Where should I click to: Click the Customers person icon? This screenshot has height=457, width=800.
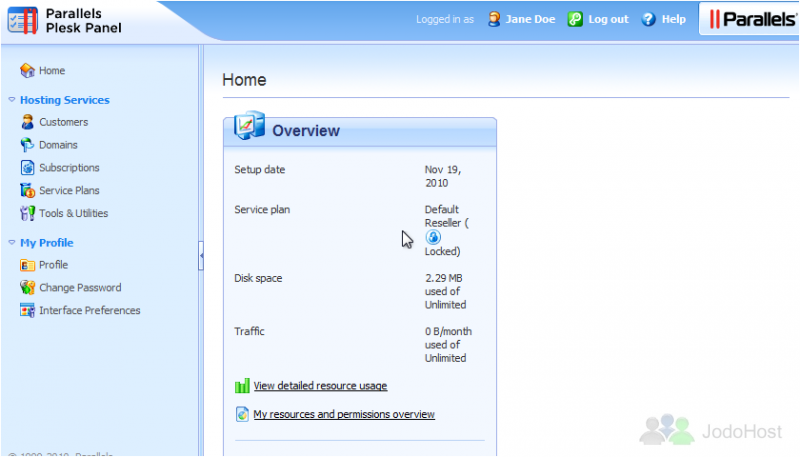click(27, 122)
